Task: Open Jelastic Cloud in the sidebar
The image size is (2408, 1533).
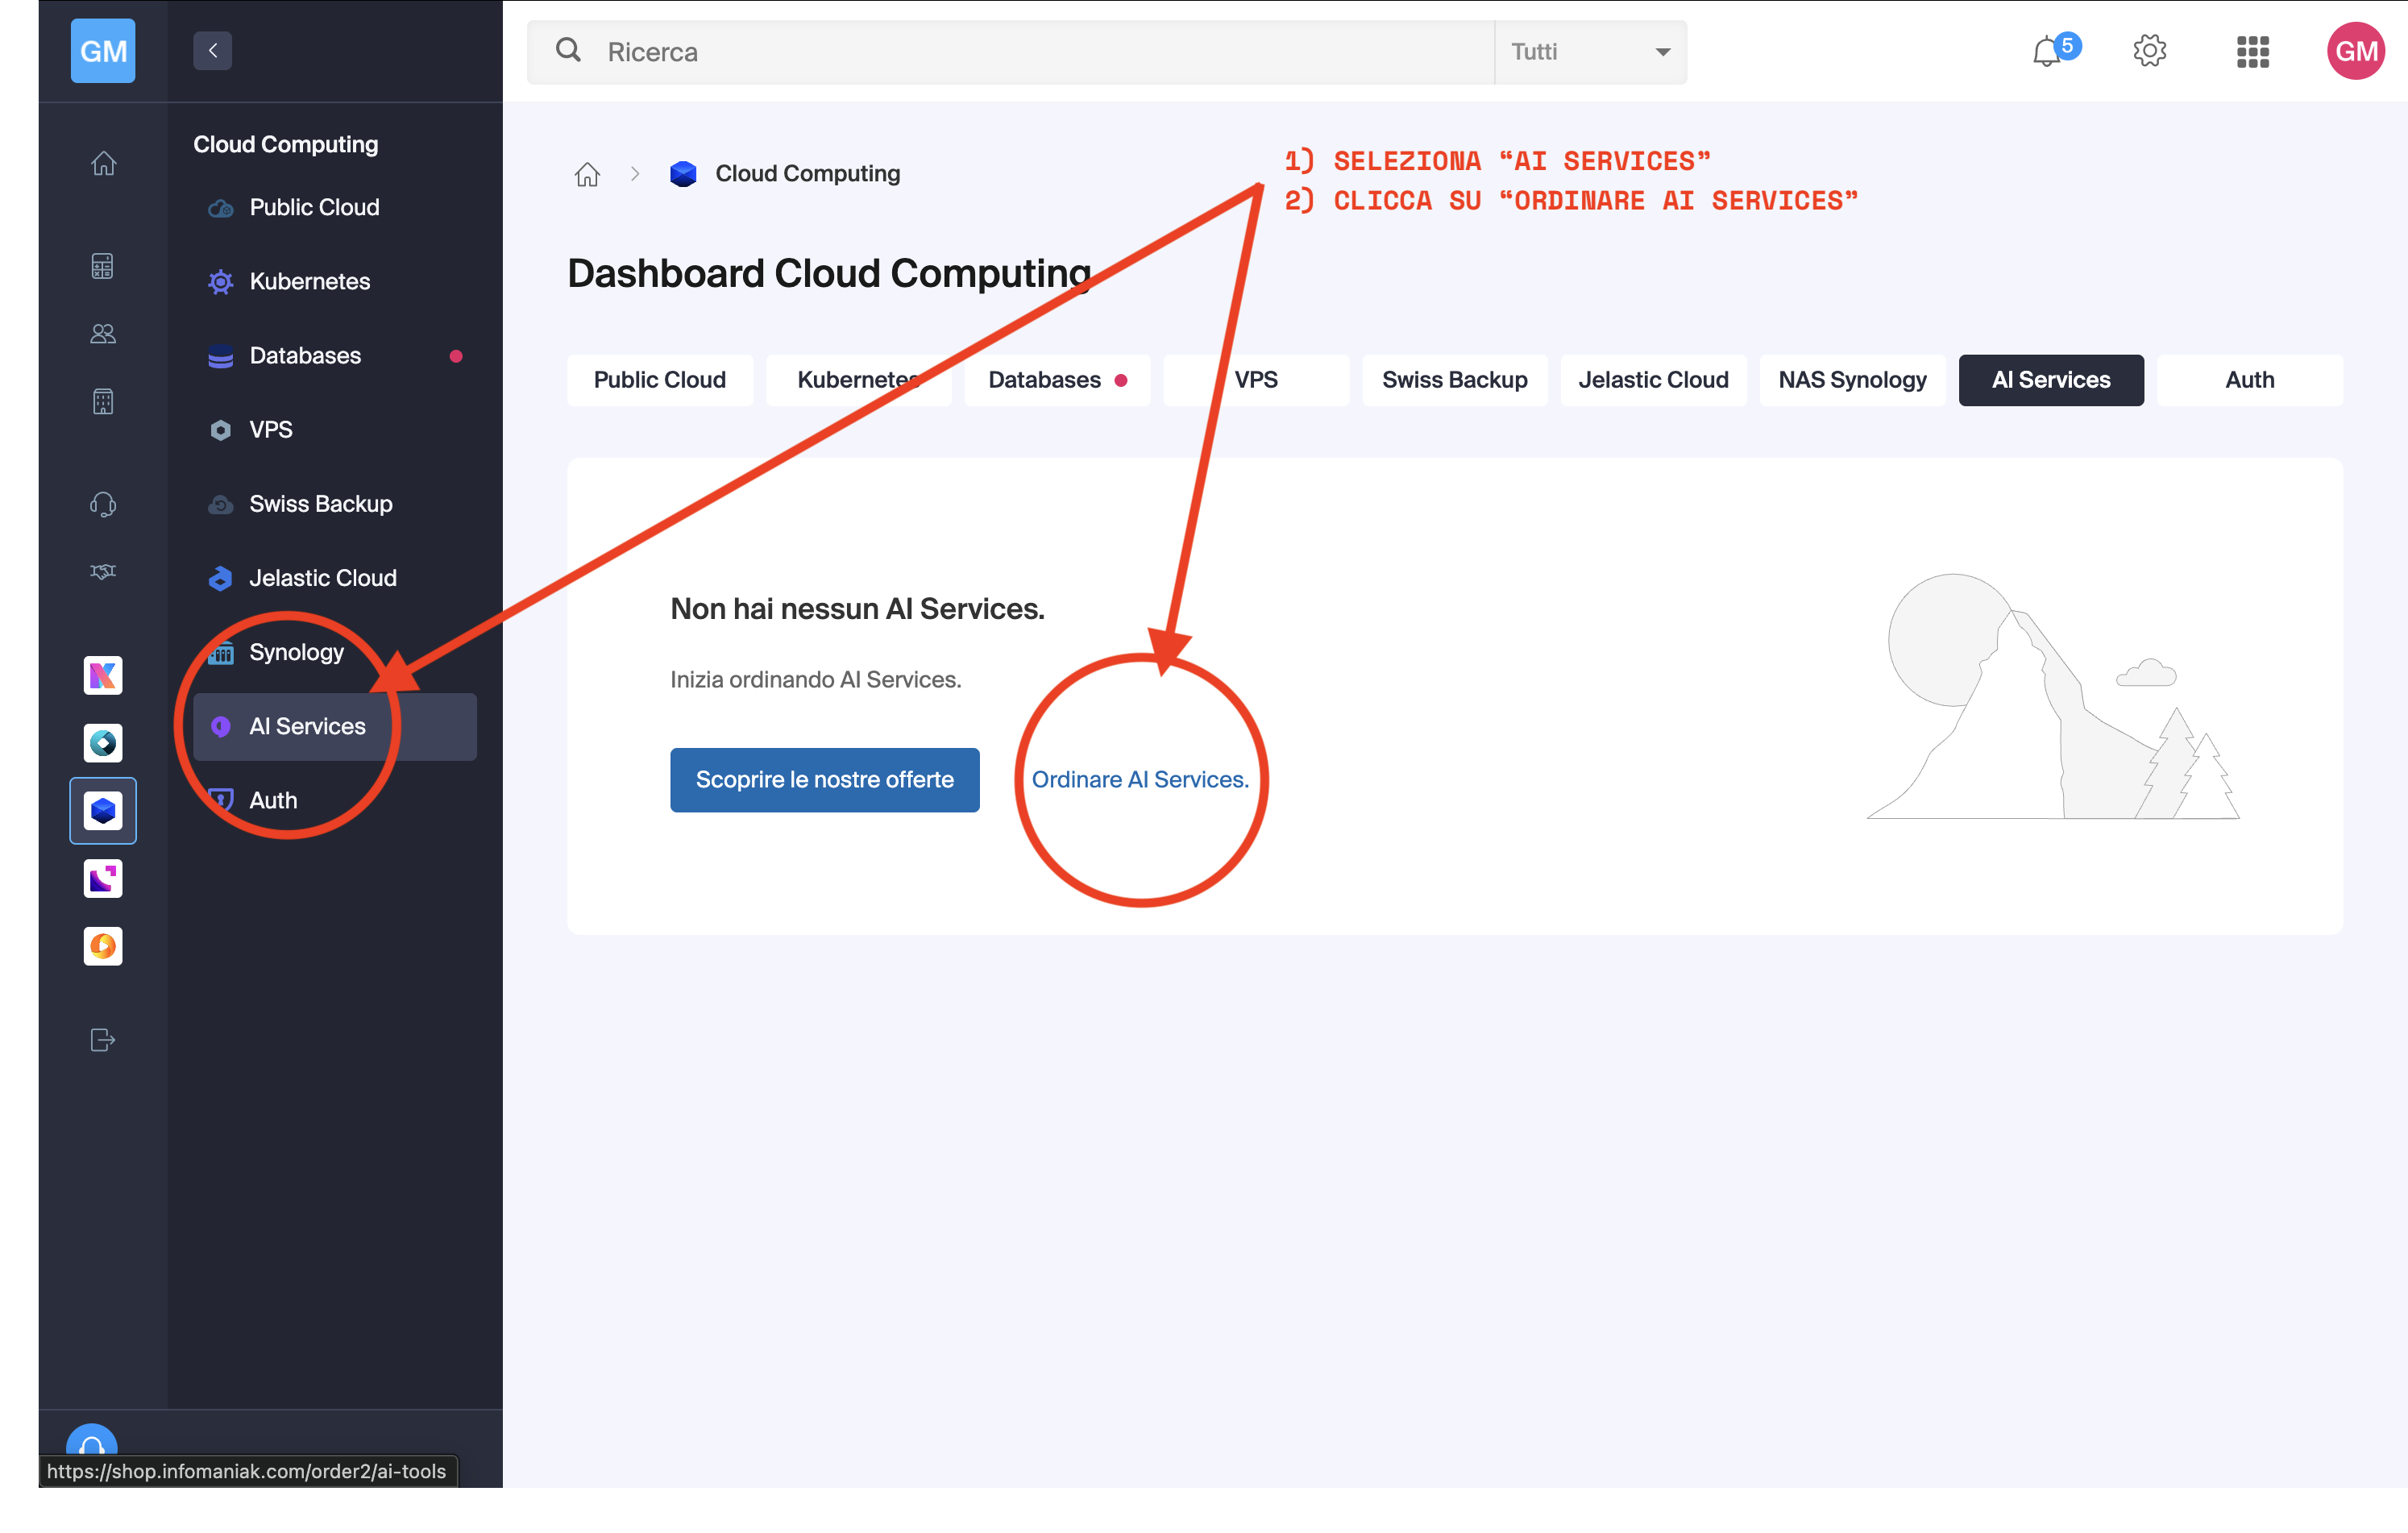Action: click(335, 578)
